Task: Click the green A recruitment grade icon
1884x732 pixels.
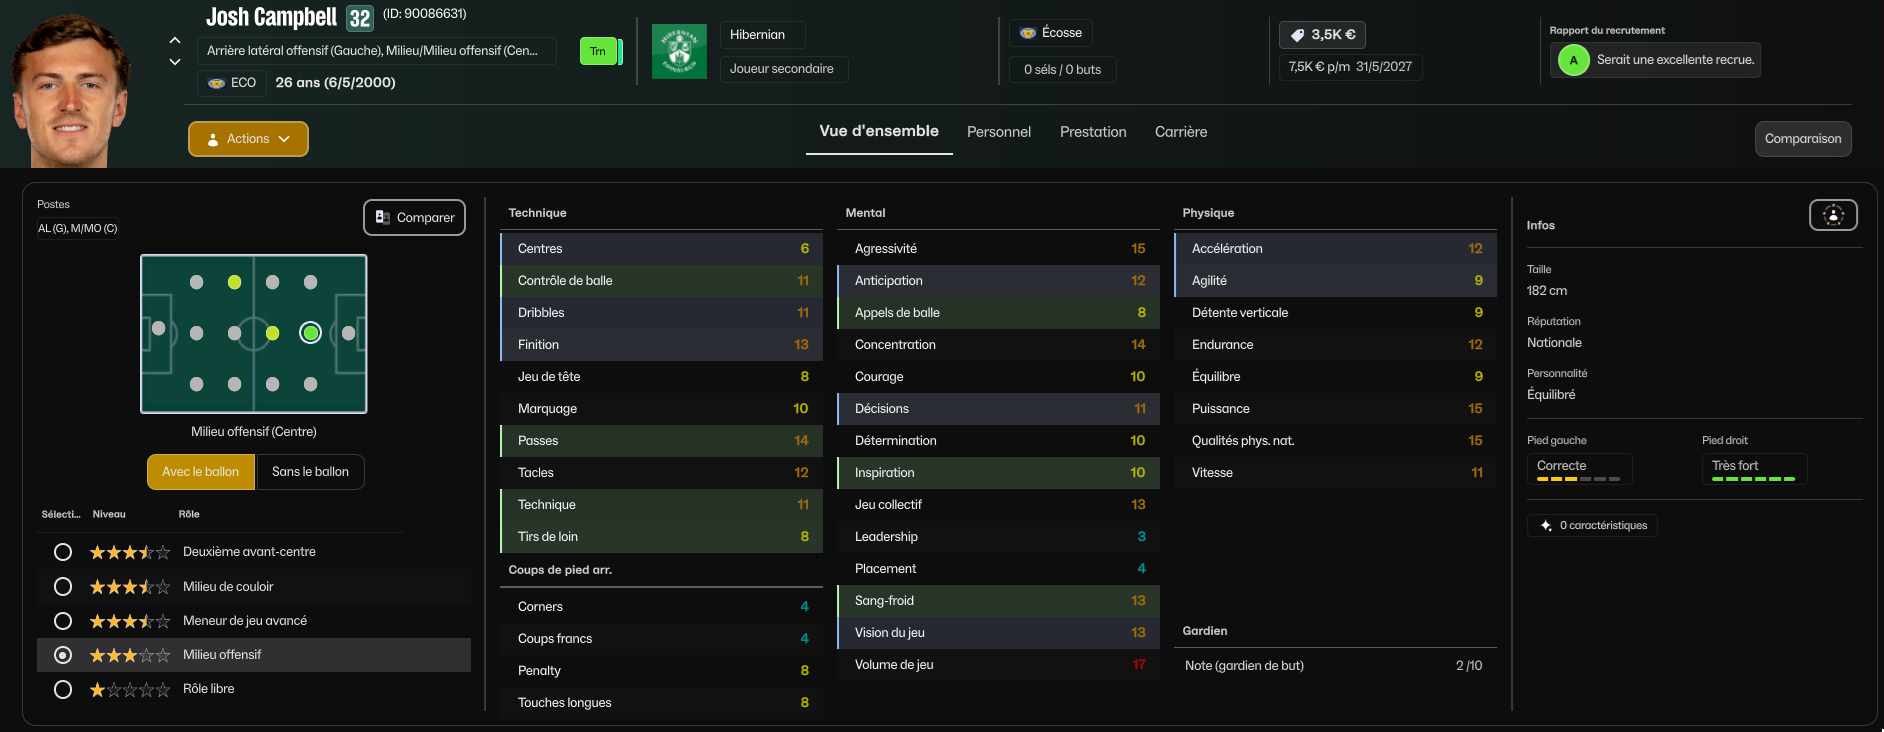Action: point(1573,60)
